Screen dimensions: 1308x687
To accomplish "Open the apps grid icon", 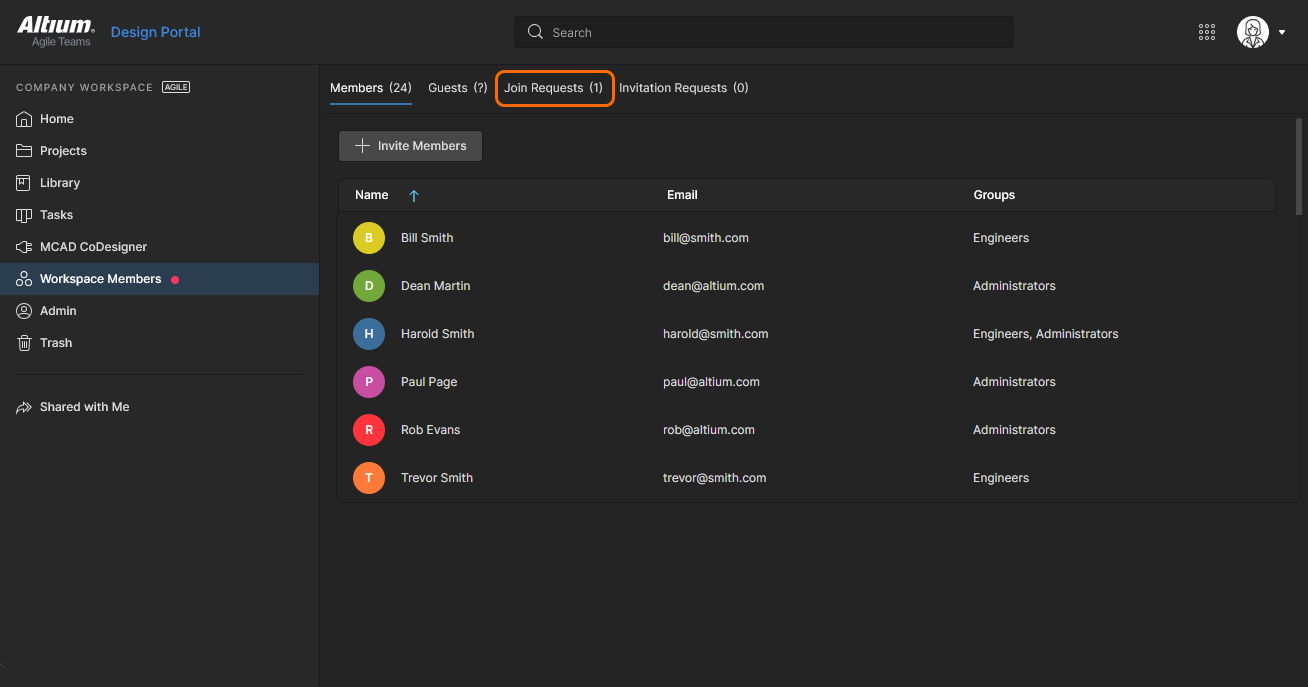I will point(1206,32).
